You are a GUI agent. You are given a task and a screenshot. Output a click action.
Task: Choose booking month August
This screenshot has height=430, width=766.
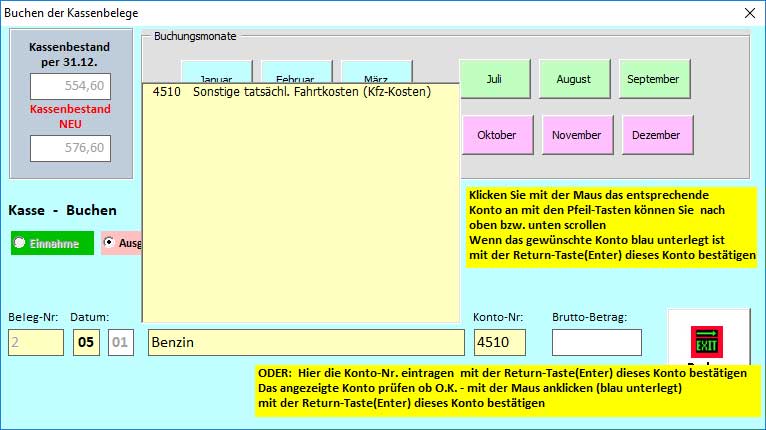pos(574,79)
